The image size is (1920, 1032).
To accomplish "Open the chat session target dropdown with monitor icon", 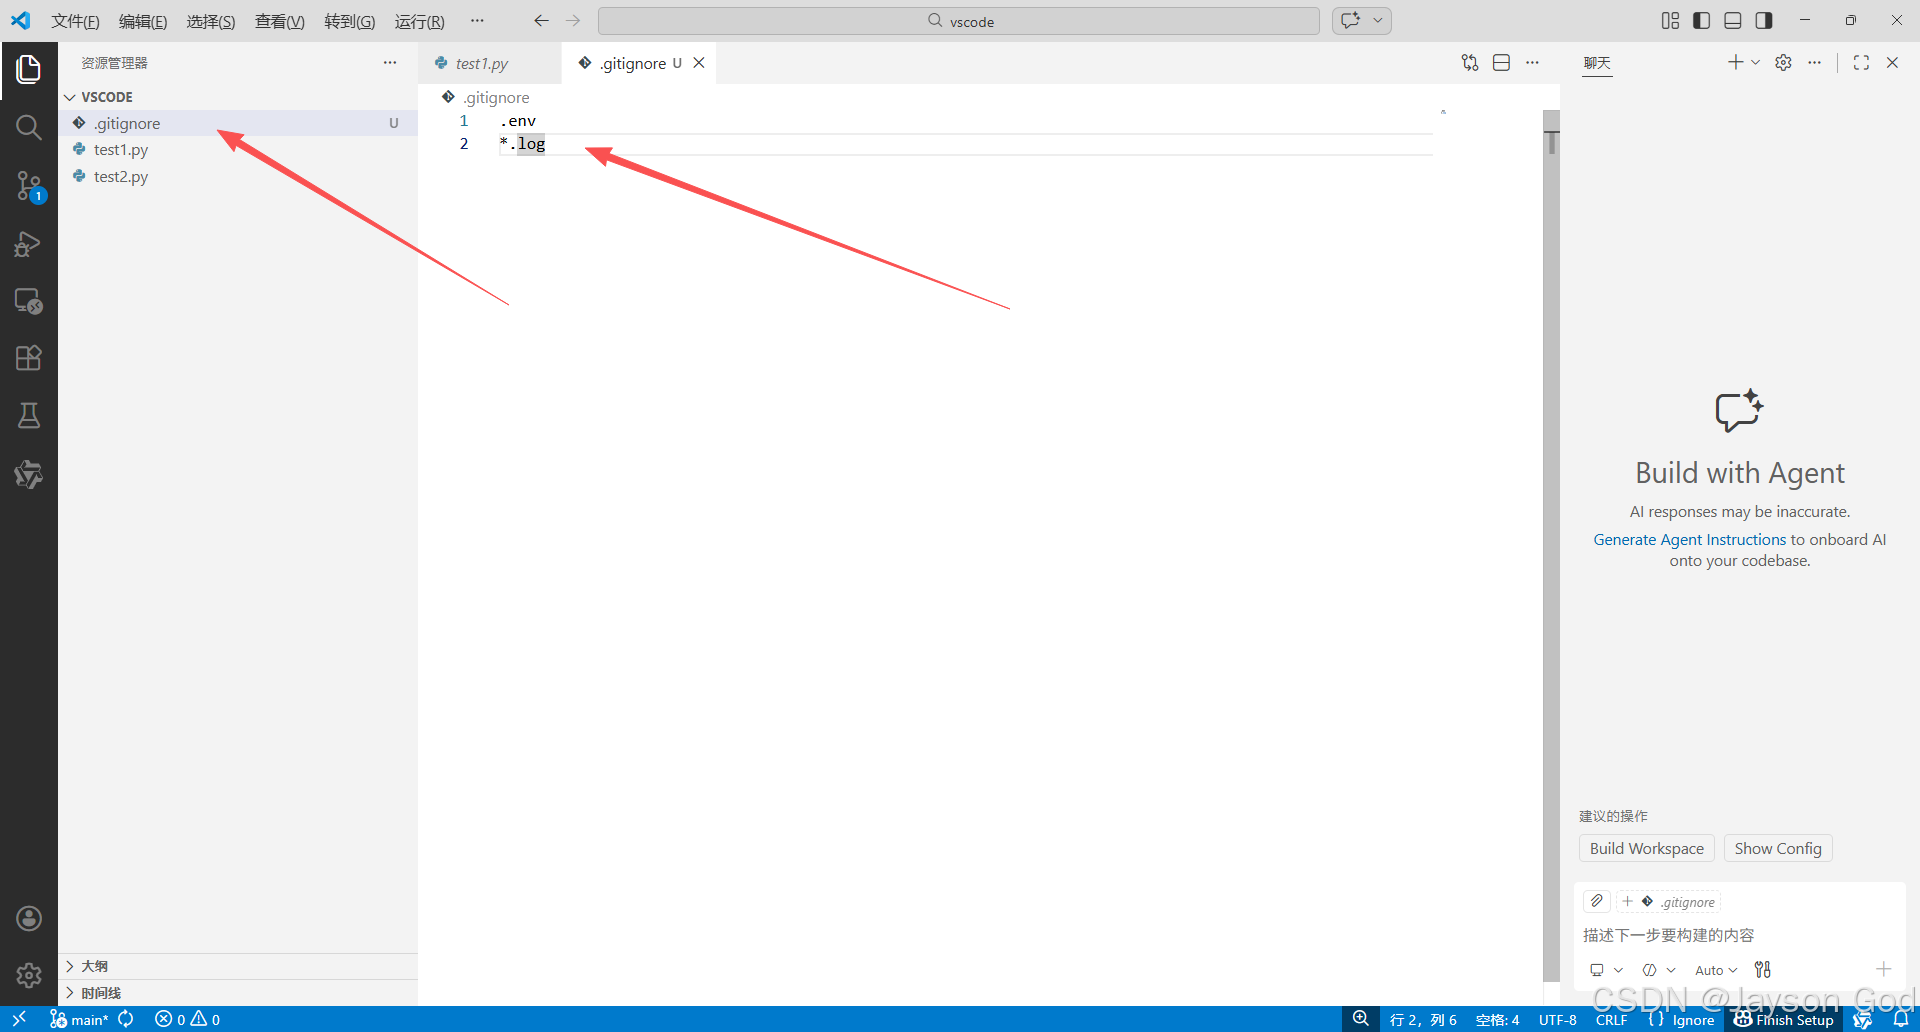I will (1606, 970).
